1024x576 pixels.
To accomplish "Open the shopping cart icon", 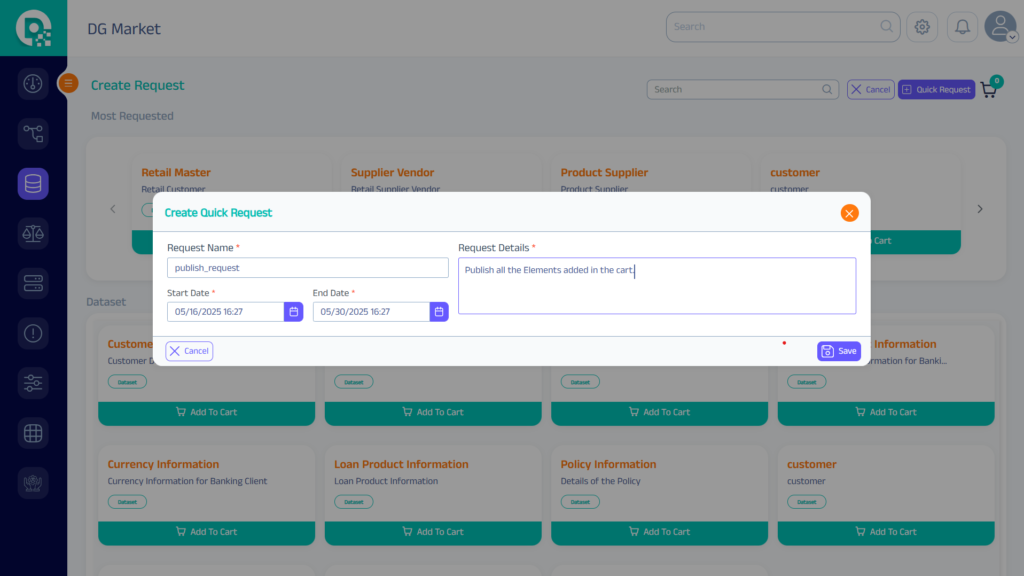I will (989, 89).
